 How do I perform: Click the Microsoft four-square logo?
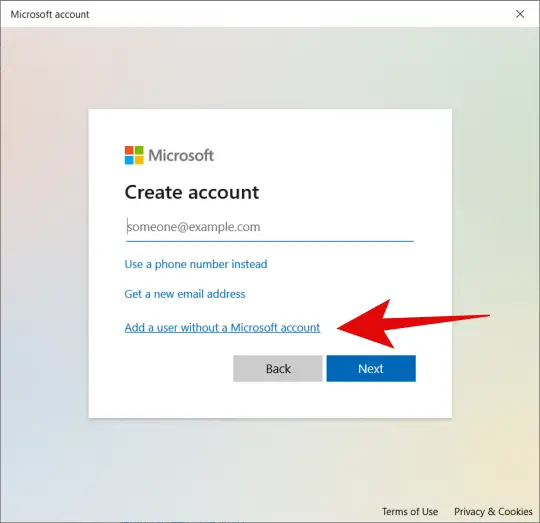134,155
